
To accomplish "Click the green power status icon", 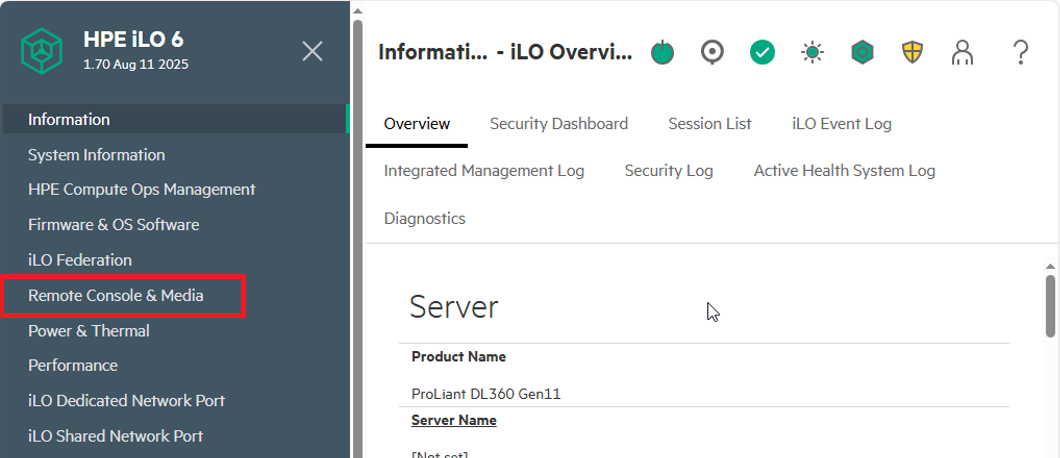I will [x=662, y=53].
